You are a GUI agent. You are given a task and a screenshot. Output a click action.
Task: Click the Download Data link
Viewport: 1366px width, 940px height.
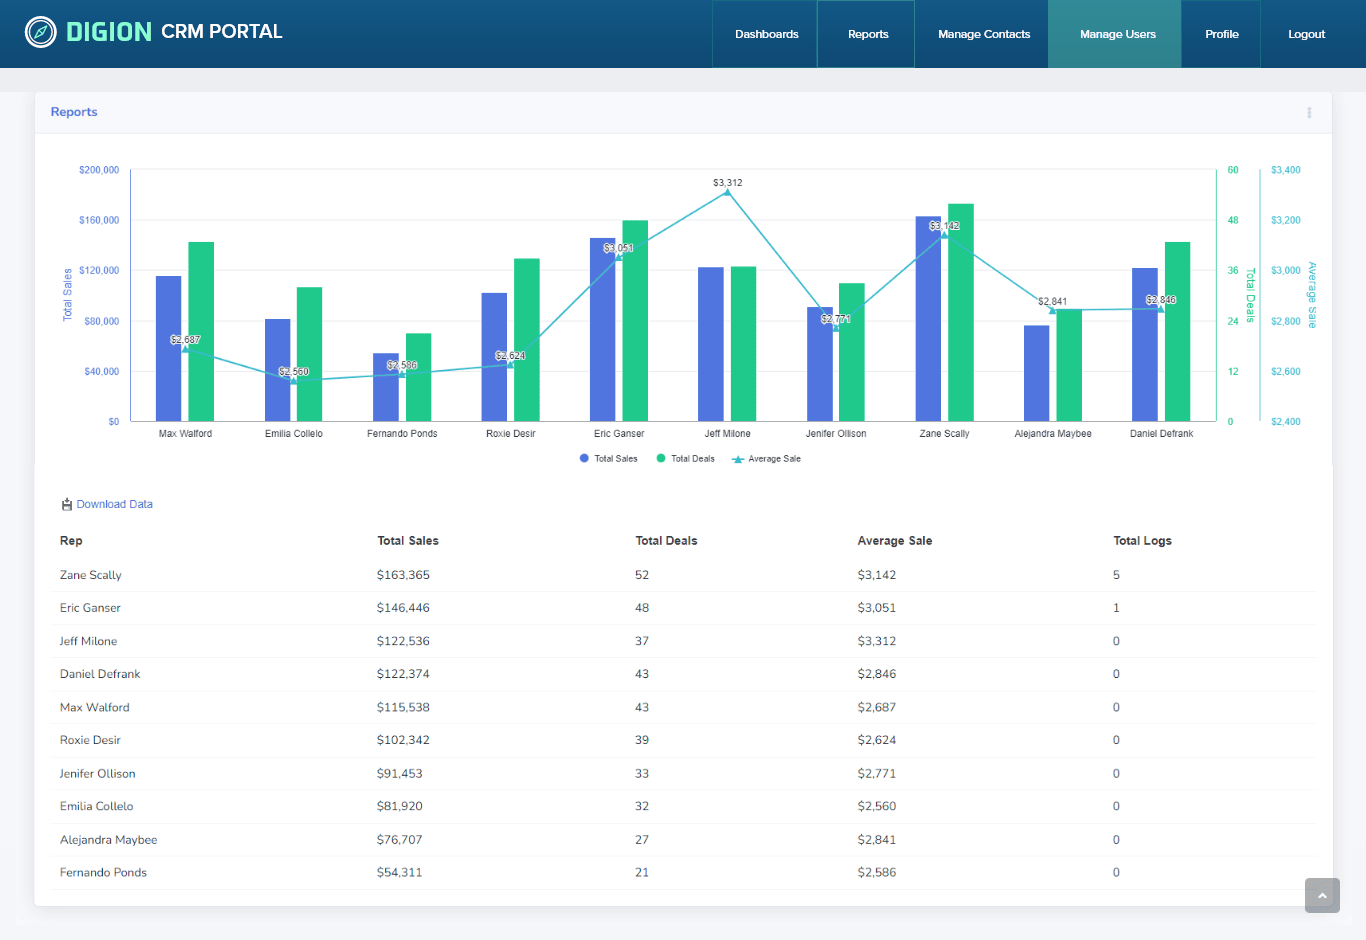114,505
